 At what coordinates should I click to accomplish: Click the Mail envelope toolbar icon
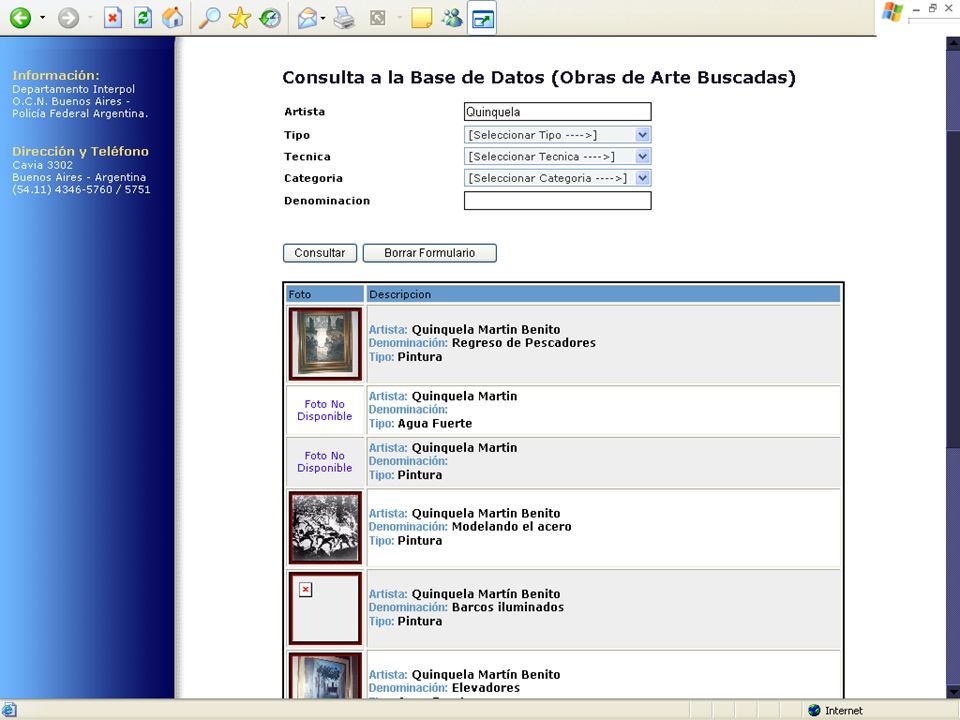(307, 18)
